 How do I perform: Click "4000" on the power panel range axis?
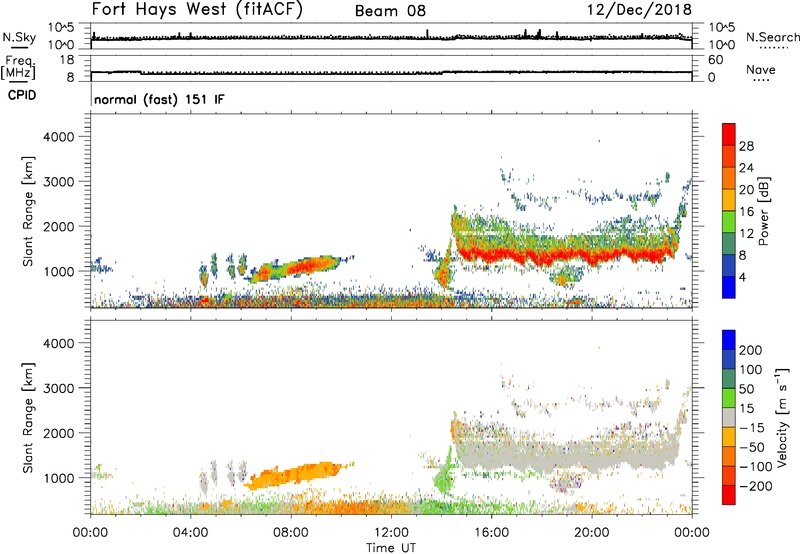coord(59,137)
